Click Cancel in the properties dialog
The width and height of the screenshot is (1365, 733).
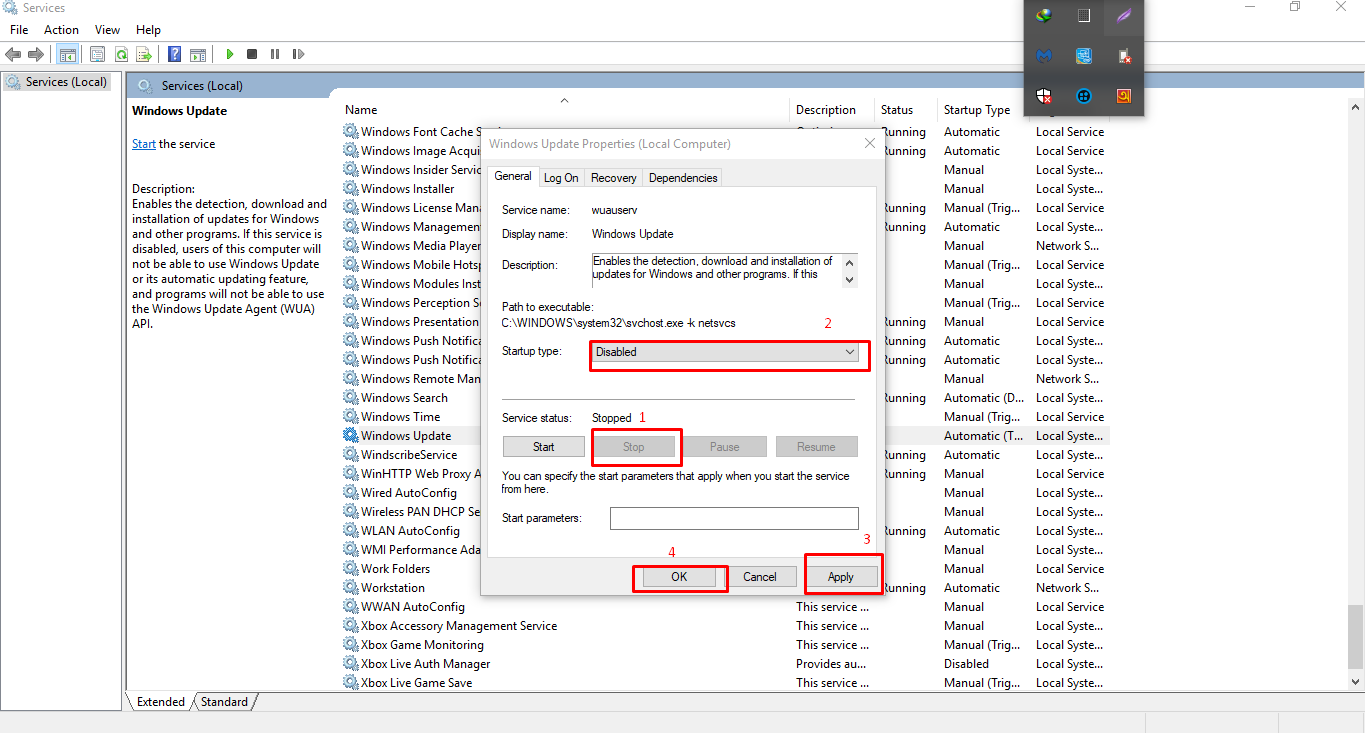coord(760,577)
